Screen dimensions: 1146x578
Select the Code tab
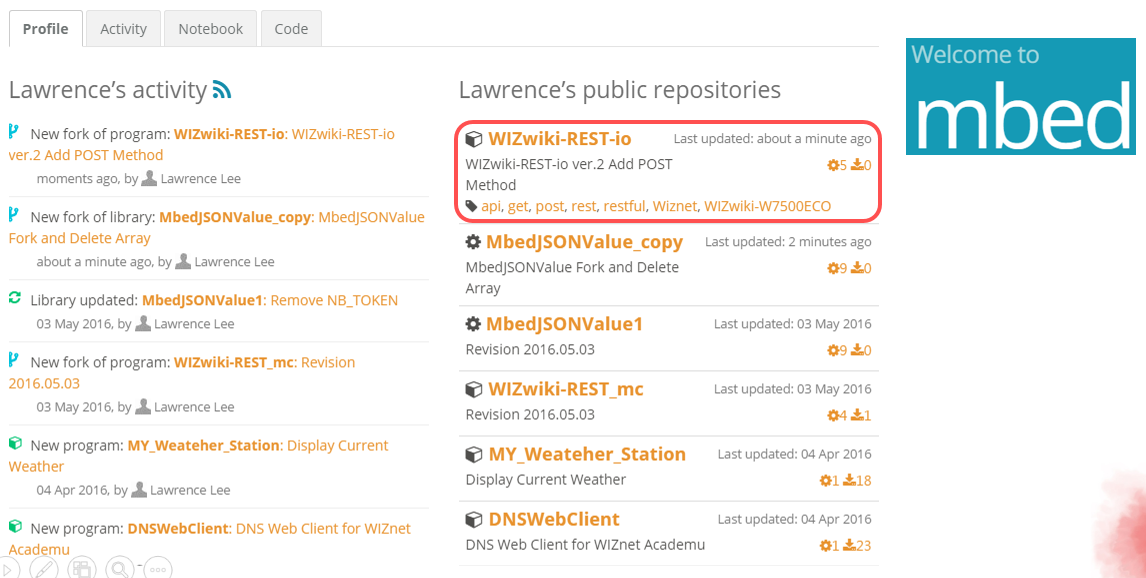pyautogui.click(x=291, y=29)
